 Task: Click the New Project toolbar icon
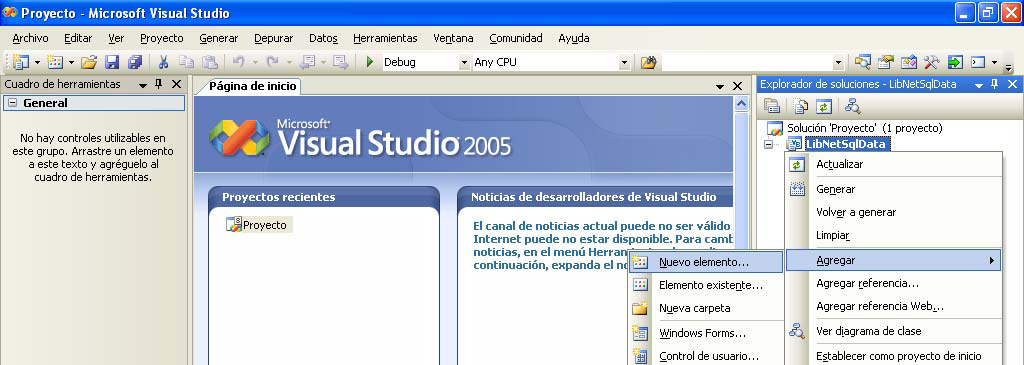point(22,62)
